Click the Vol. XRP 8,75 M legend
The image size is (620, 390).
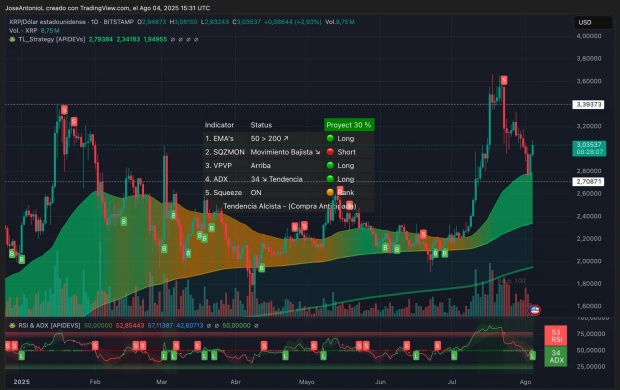34,30
